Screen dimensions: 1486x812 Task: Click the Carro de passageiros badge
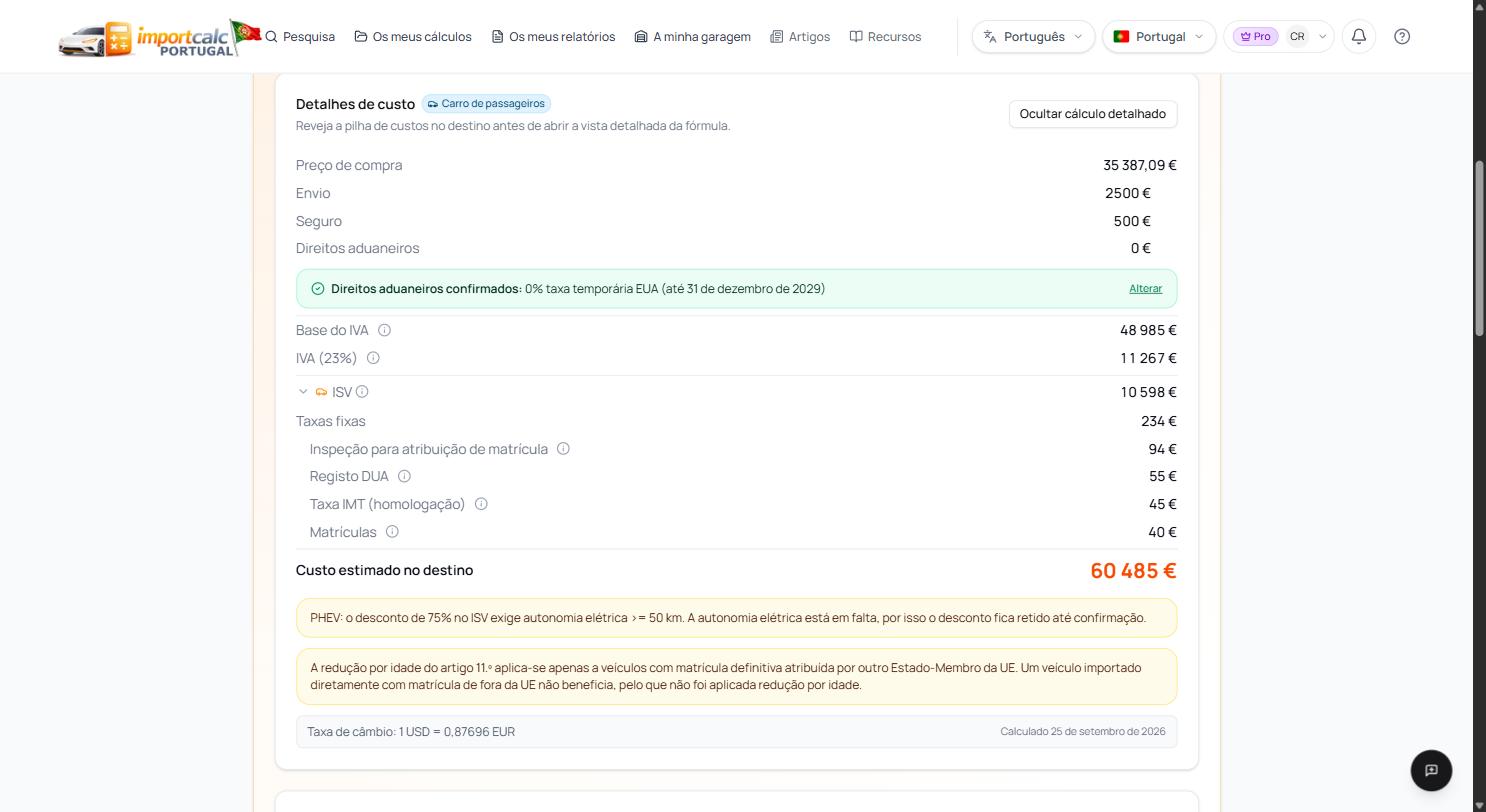486,104
